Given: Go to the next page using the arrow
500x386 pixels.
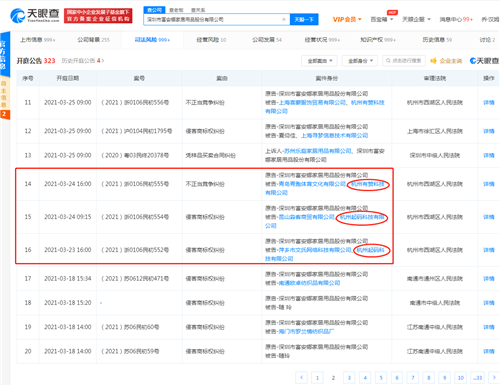Looking at the screenshot, I should (x=494, y=377).
